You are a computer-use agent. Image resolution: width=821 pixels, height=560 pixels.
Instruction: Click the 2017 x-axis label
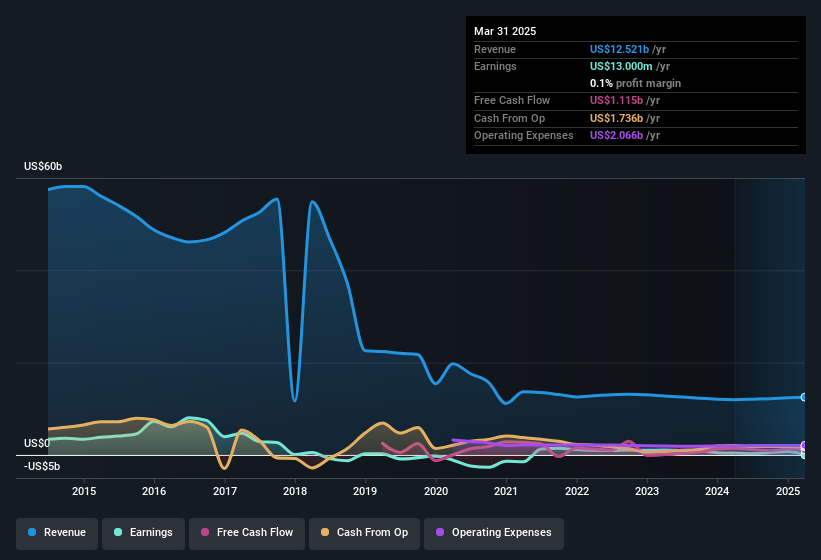(x=225, y=491)
